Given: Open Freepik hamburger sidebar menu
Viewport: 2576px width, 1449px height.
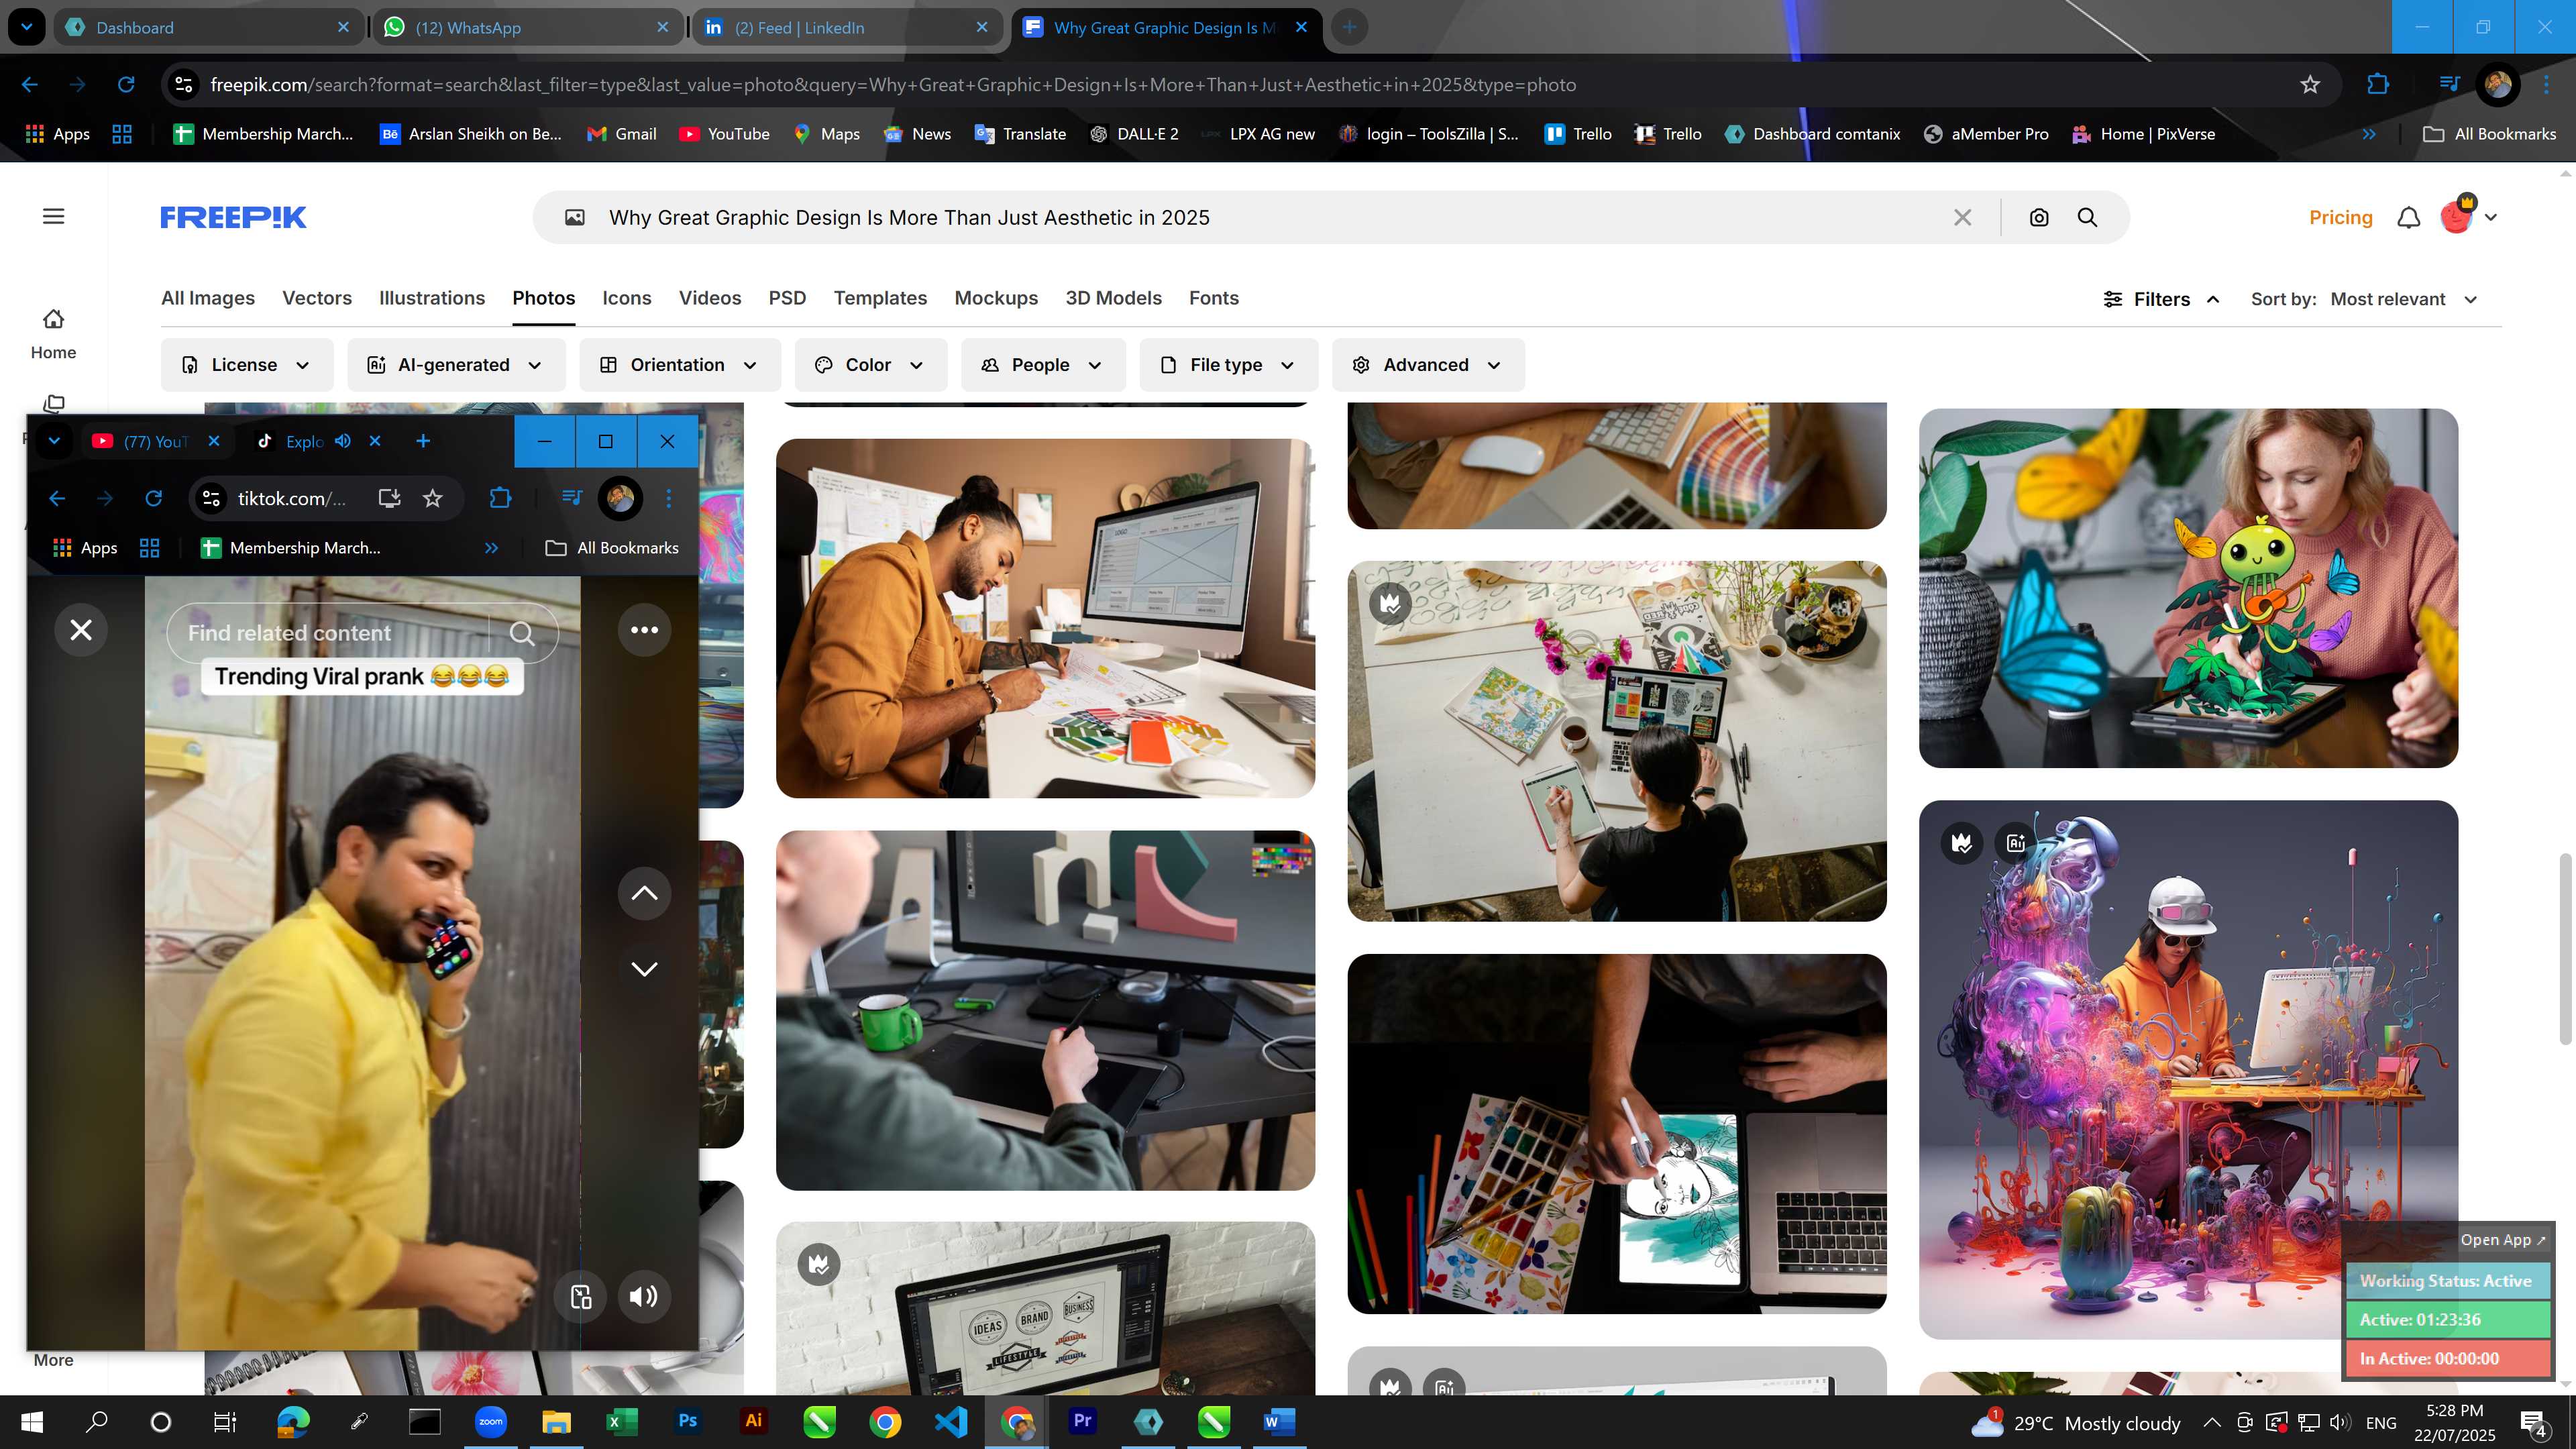Looking at the screenshot, I should click(x=53, y=216).
